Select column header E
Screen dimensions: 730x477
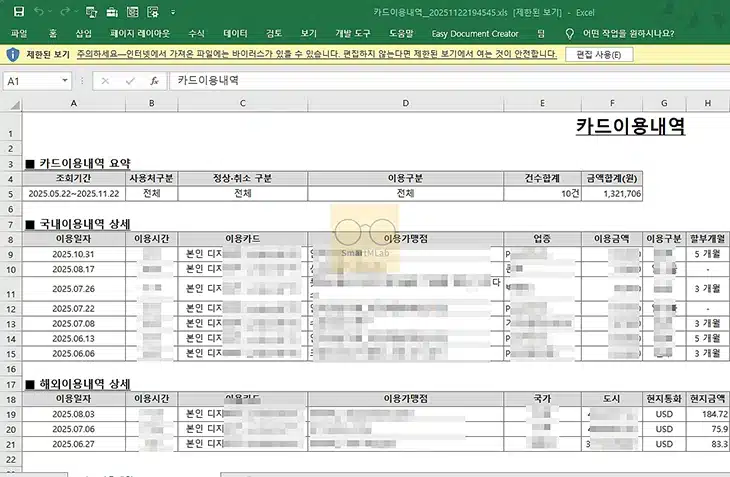pyautogui.click(x=542, y=104)
